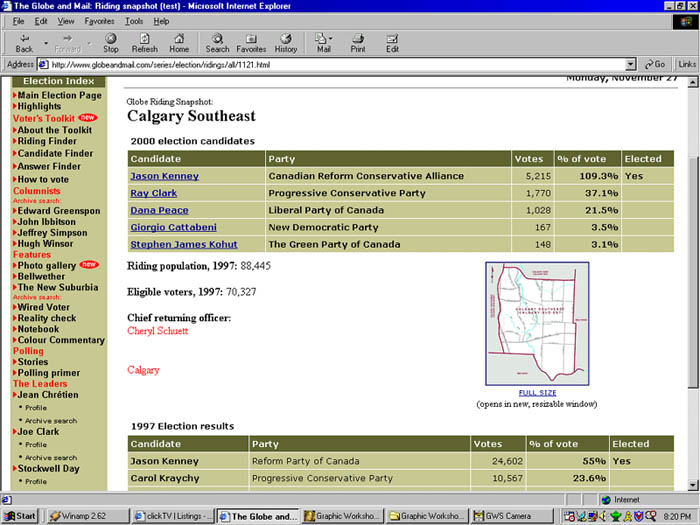Click the page scrollbar up arrow
Screen dimensions: 700x525
tap(692, 82)
